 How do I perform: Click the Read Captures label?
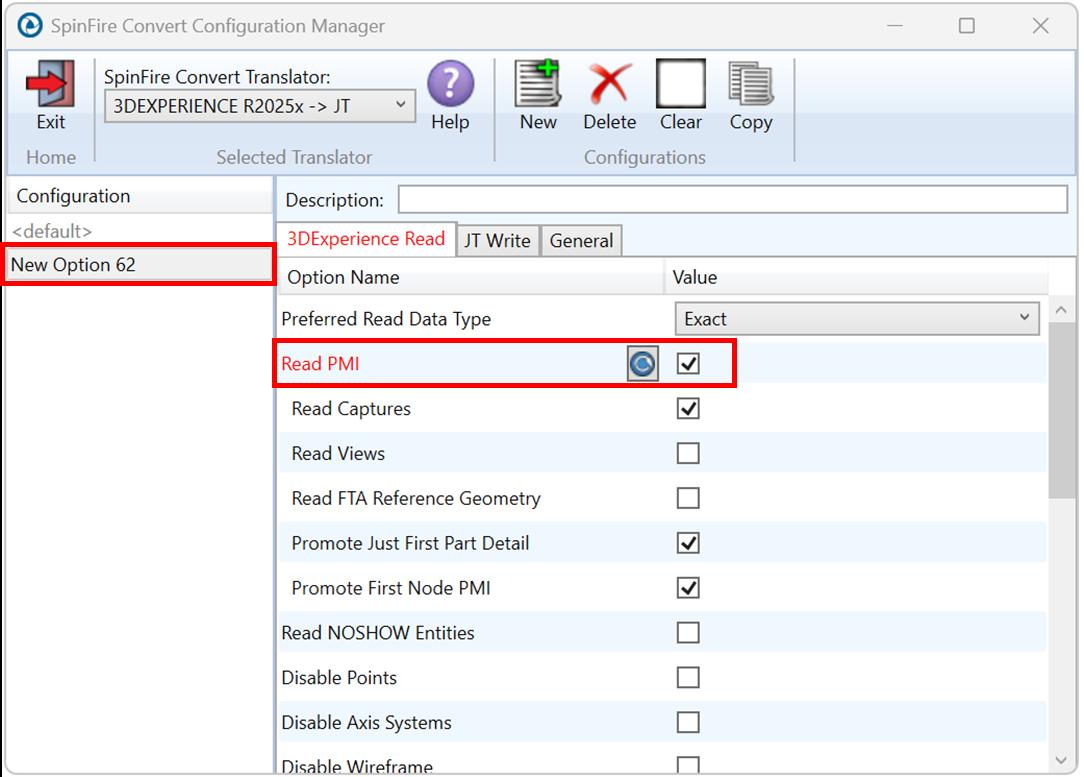point(351,409)
